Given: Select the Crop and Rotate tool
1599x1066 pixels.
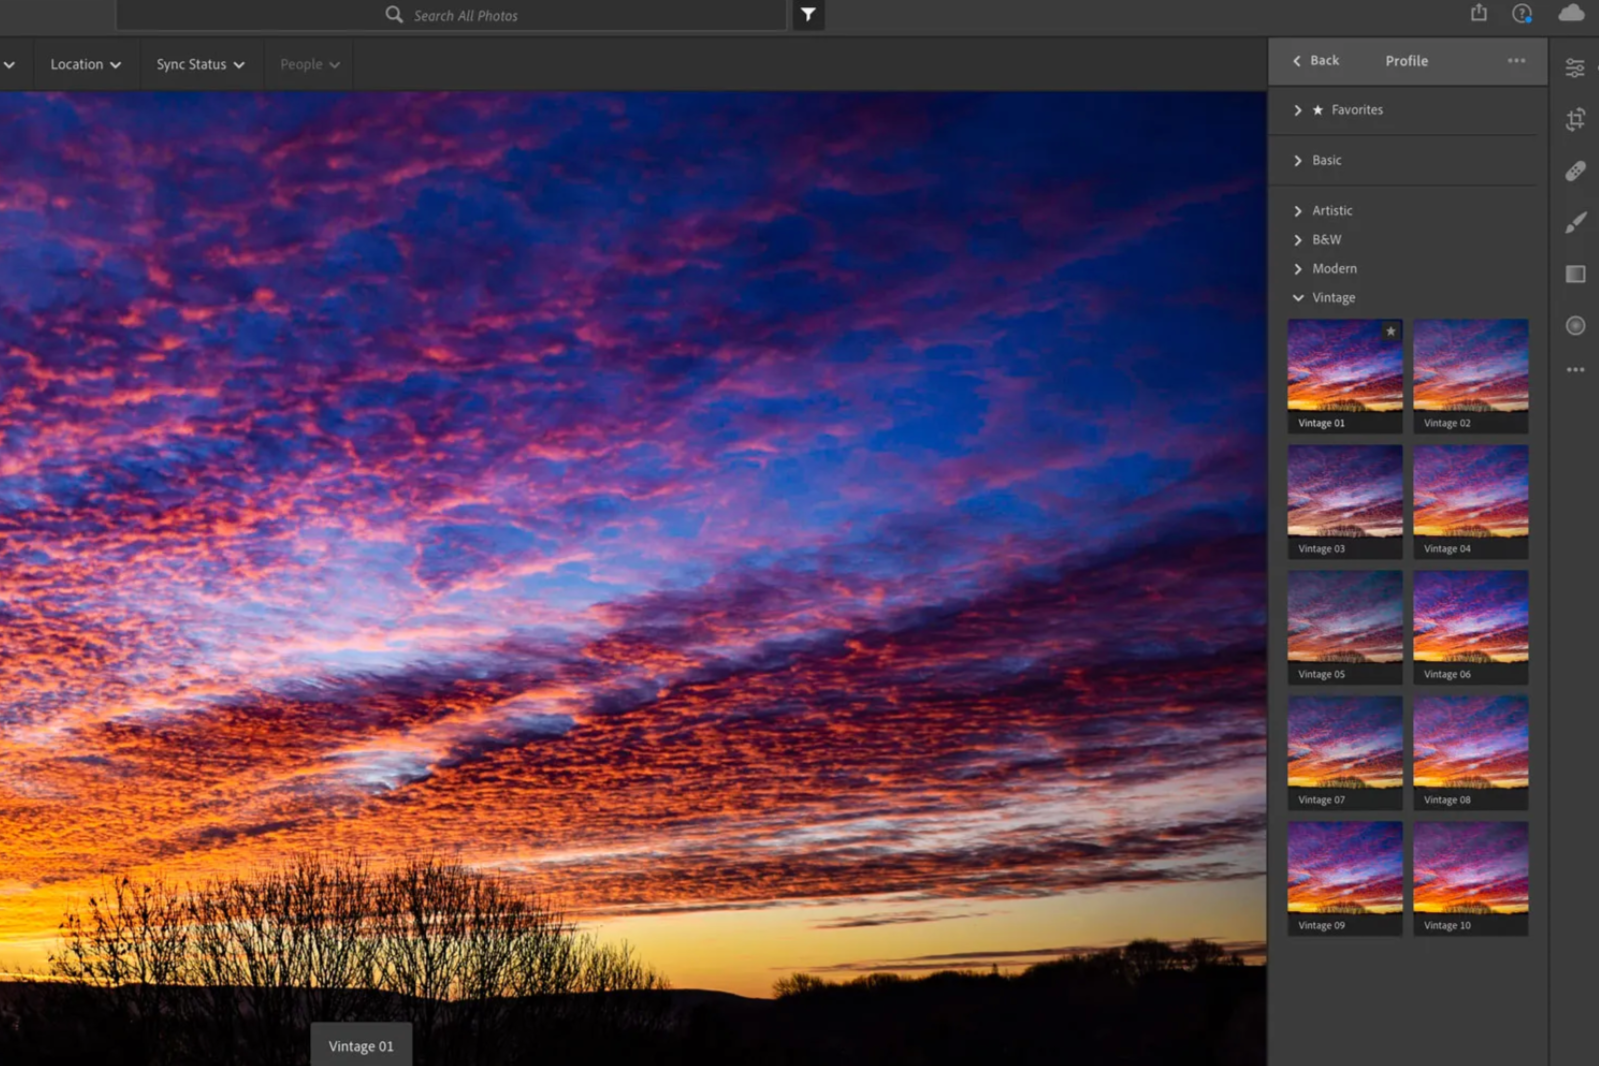Looking at the screenshot, I should [1575, 120].
